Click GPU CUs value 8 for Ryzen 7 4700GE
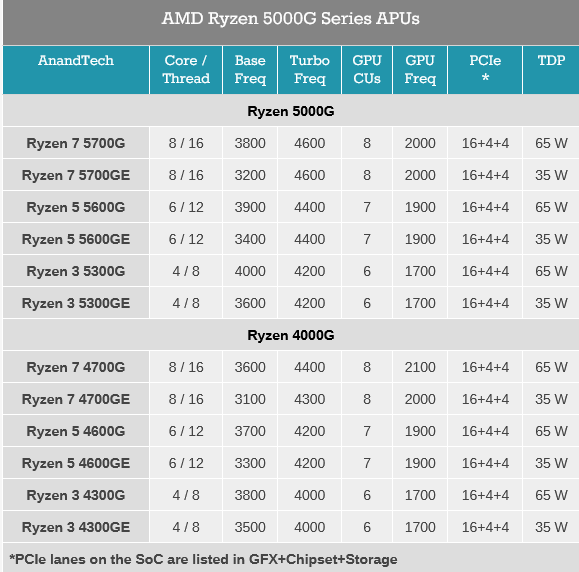Viewport: 579px width, 572px height. (x=367, y=399)
